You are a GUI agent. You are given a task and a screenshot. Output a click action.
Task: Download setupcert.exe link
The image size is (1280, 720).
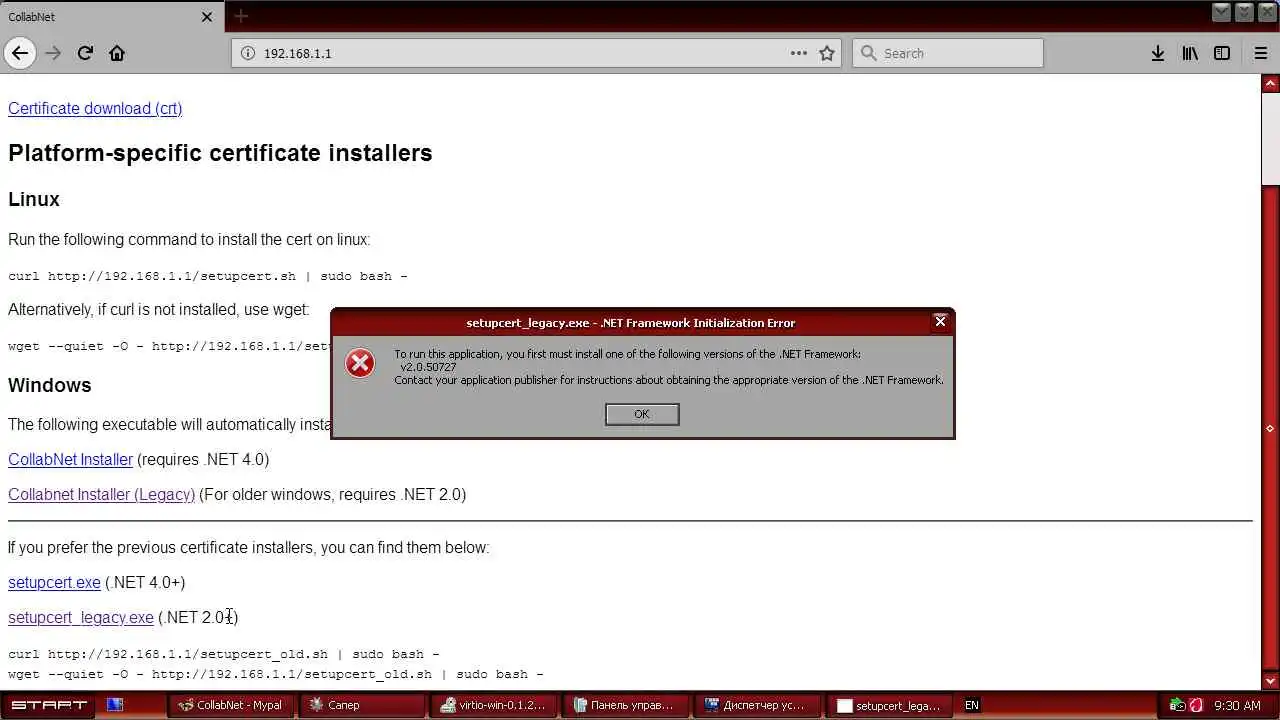tap(54, 582)
